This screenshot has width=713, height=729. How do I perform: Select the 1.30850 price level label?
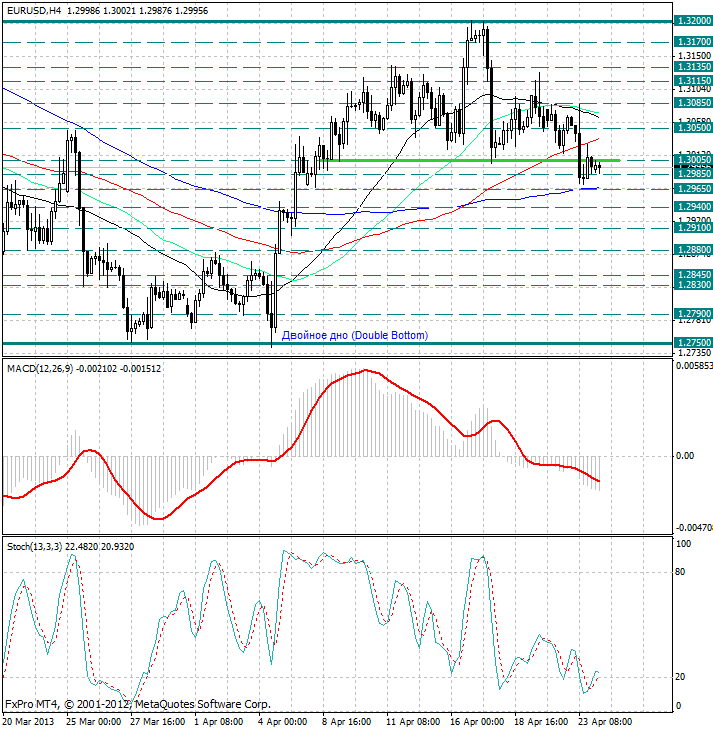pos(693,103)
